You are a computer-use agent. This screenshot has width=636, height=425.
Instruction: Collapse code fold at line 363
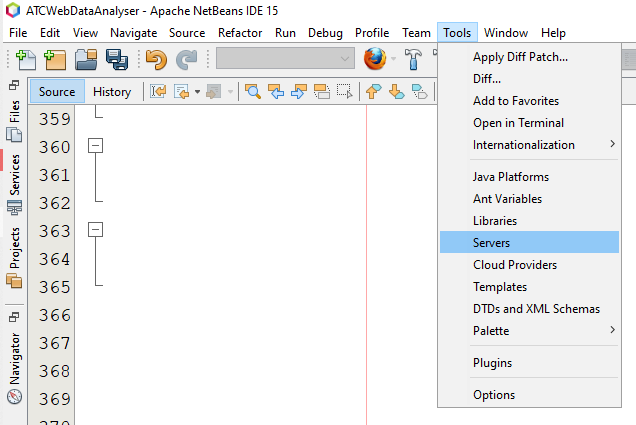point(95,230)
